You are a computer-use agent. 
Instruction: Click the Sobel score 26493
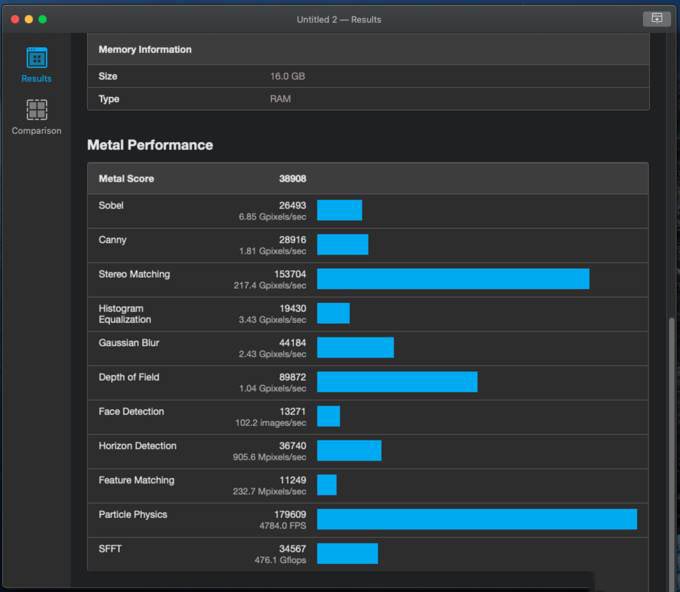[x=293, y=206]
